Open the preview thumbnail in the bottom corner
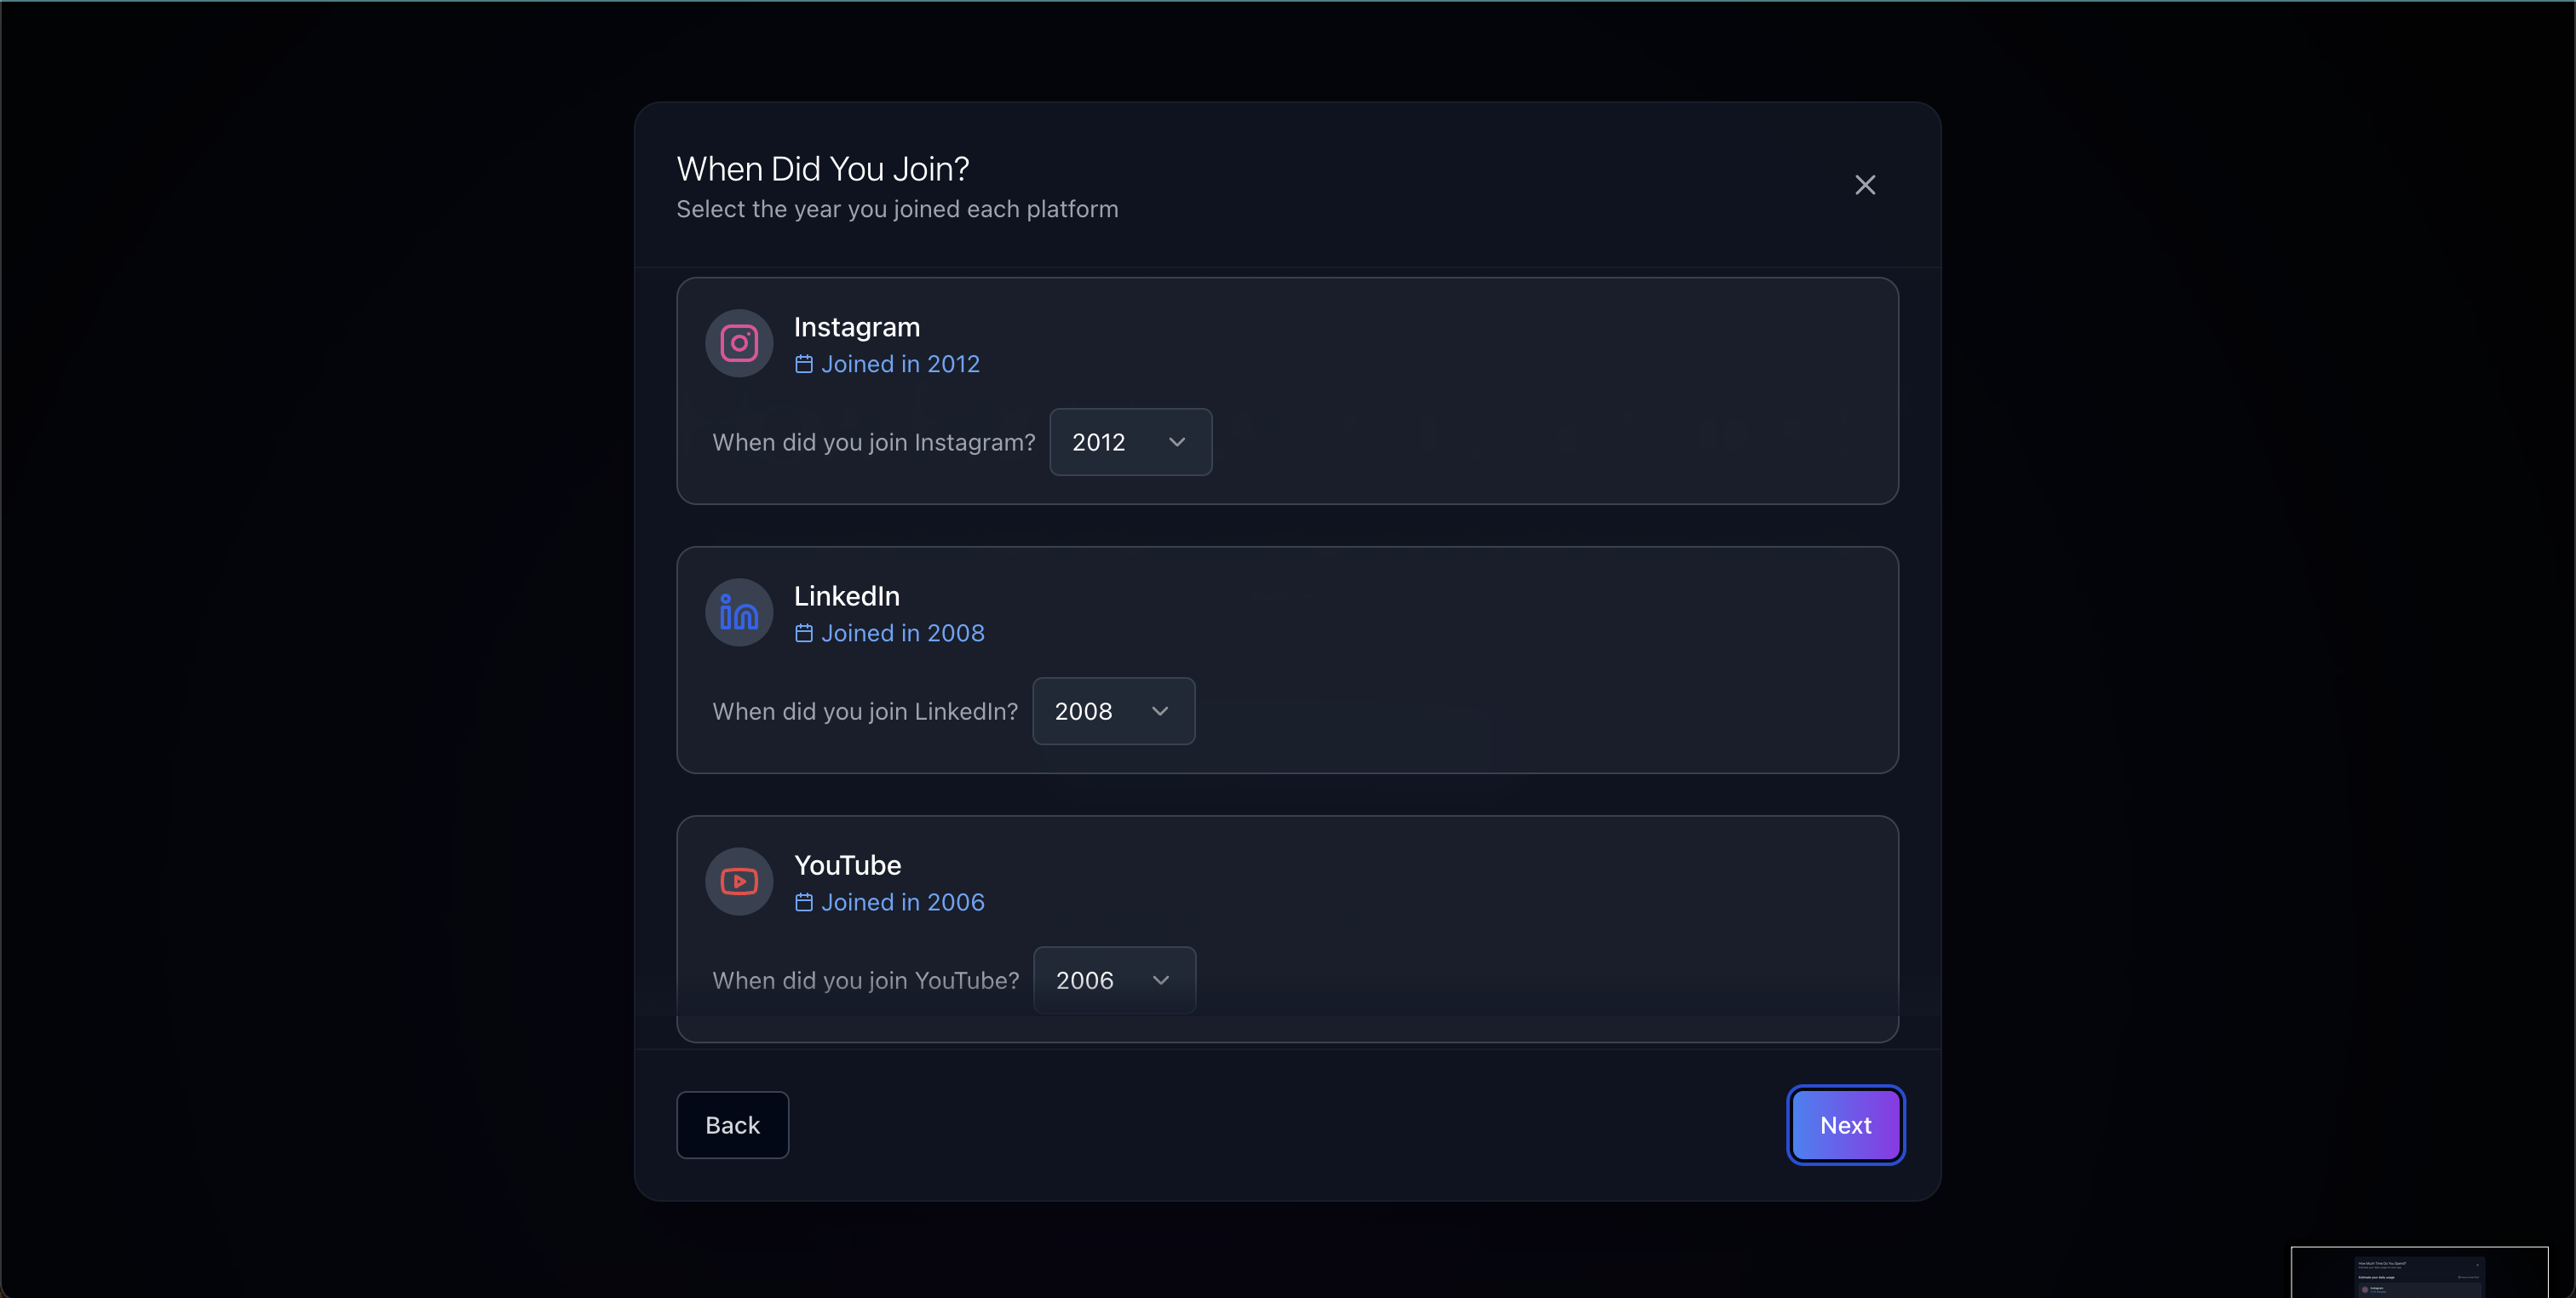Image resolution: width=2576 pixels, height=1298 pixels. (2420, 1272)
